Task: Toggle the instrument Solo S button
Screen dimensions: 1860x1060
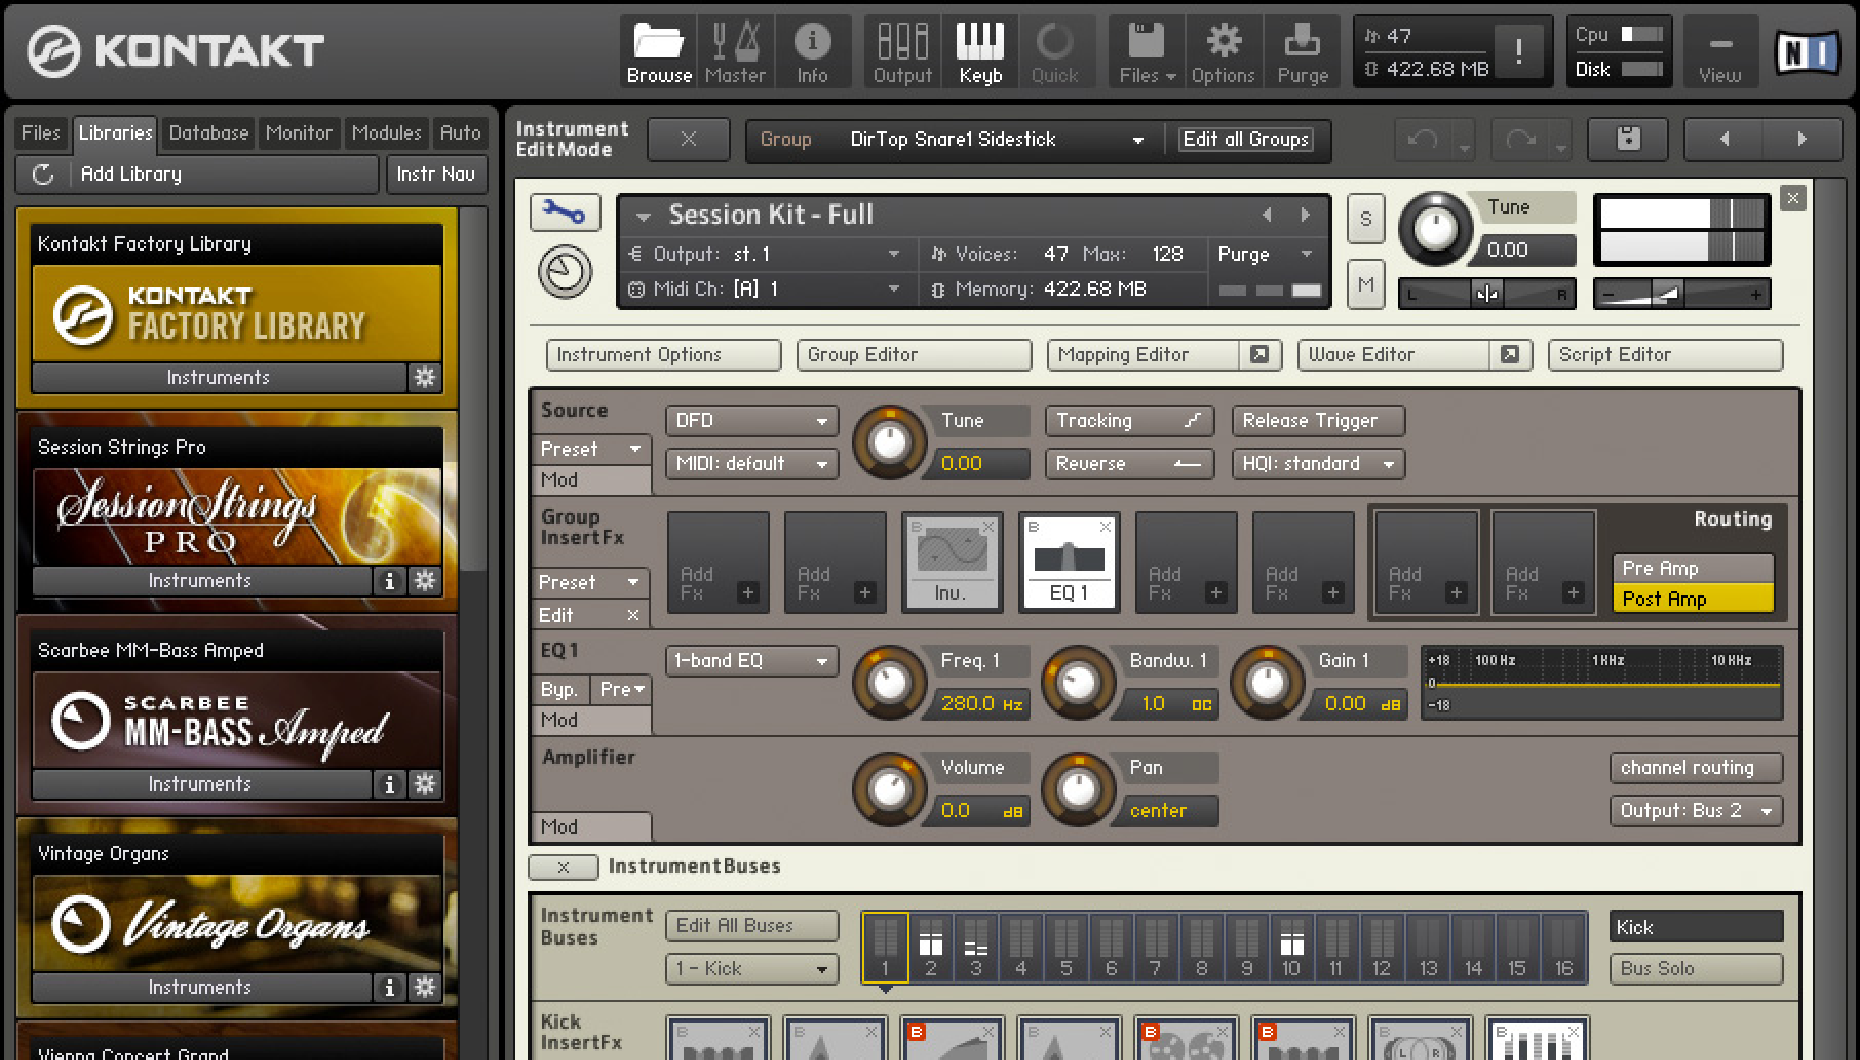Action: tap(1366, 219)
